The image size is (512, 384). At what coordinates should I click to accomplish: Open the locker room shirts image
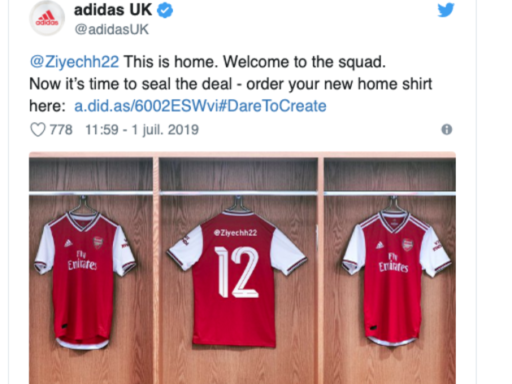click(x=242, y=268)
